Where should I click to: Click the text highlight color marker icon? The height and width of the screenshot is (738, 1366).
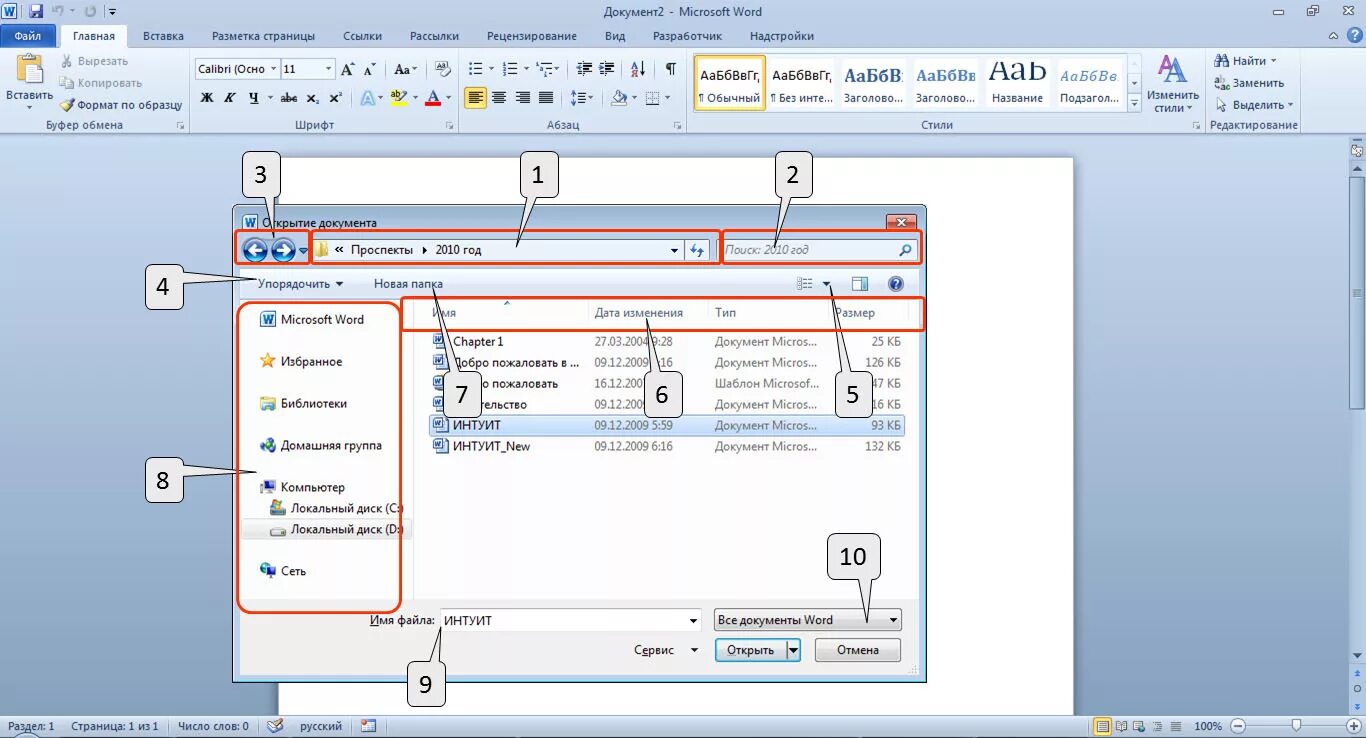click(x=398, y=98)
